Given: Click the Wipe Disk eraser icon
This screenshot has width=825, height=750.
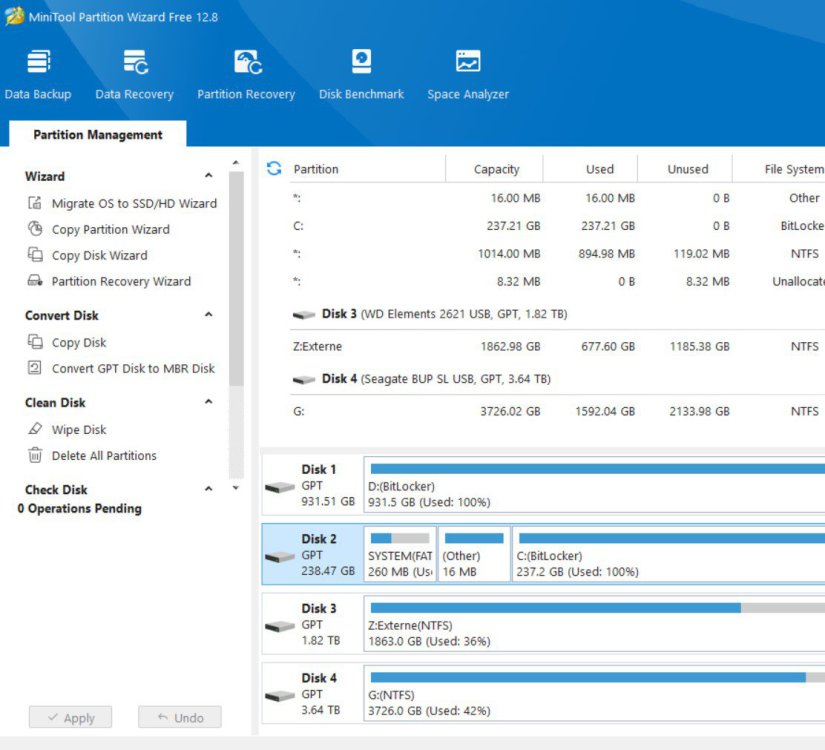Looking at the screenshot, I should (x=35, y=430).
